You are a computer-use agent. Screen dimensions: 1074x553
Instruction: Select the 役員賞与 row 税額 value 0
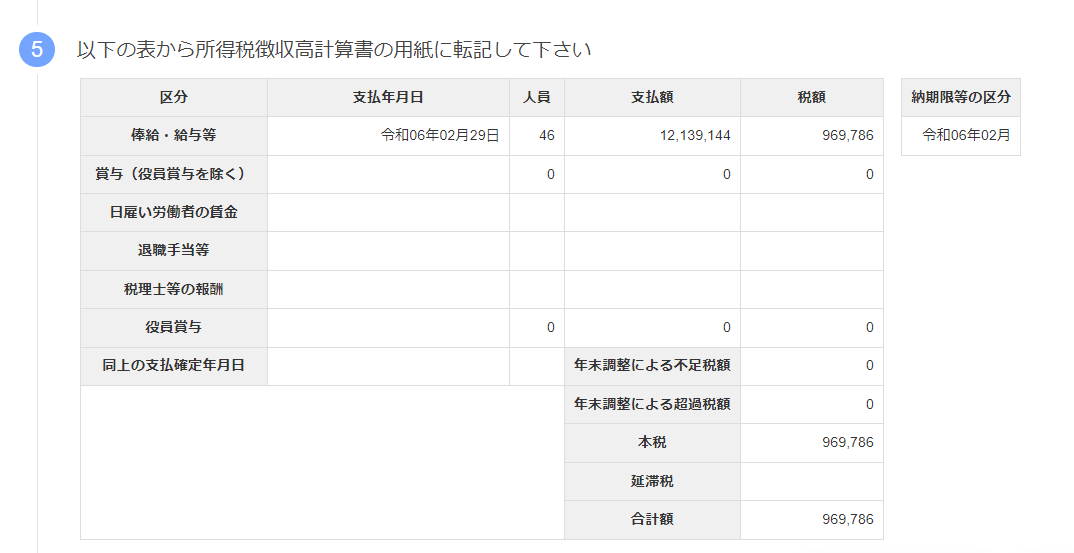coord(870,328)
